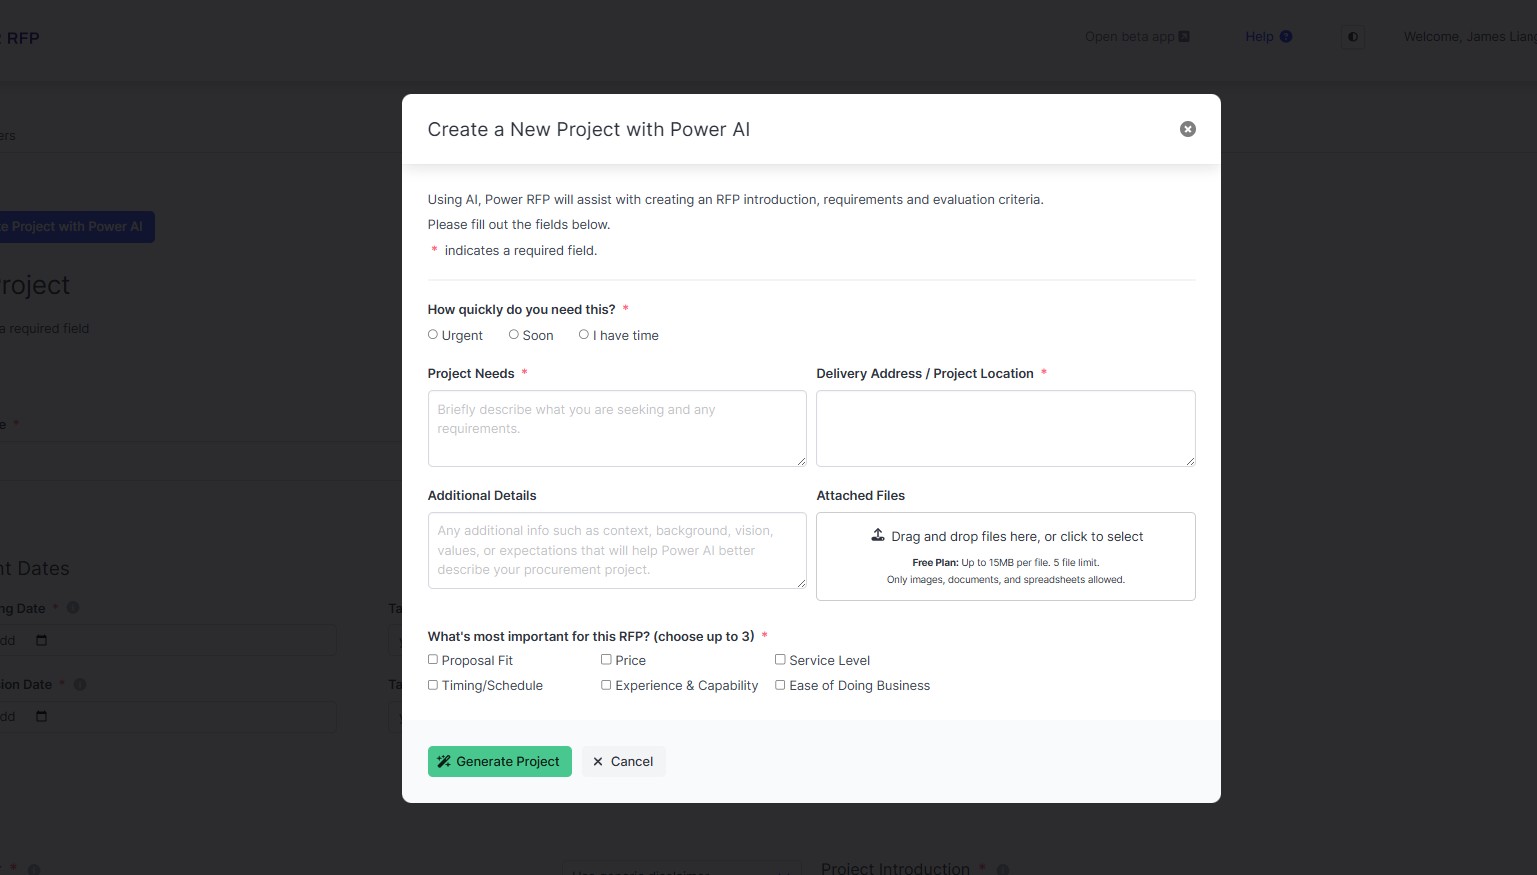Click the Open beta app external icon
Image resolution: width=1537 pixels, height=875 pixels.
1184,37
